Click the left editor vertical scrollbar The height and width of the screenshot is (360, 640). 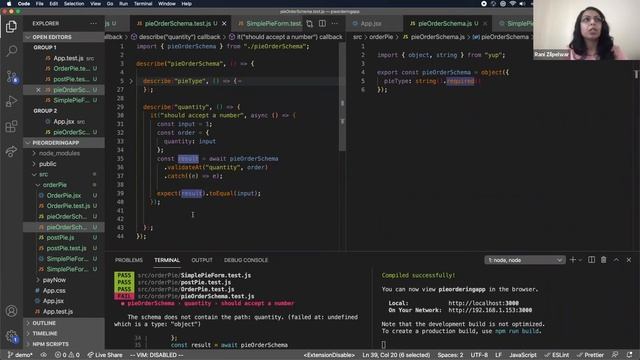[342, 98]
